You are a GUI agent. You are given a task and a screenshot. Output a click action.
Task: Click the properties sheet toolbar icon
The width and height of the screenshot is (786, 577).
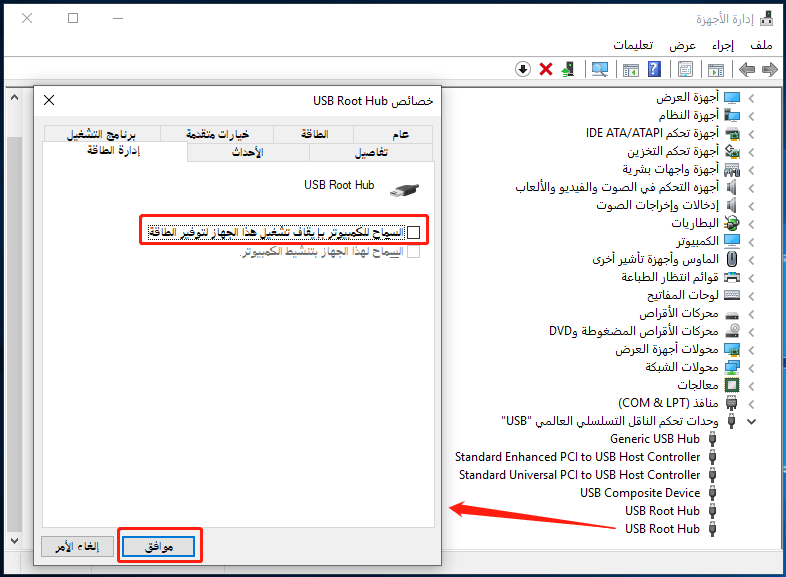tap(685, 69)
